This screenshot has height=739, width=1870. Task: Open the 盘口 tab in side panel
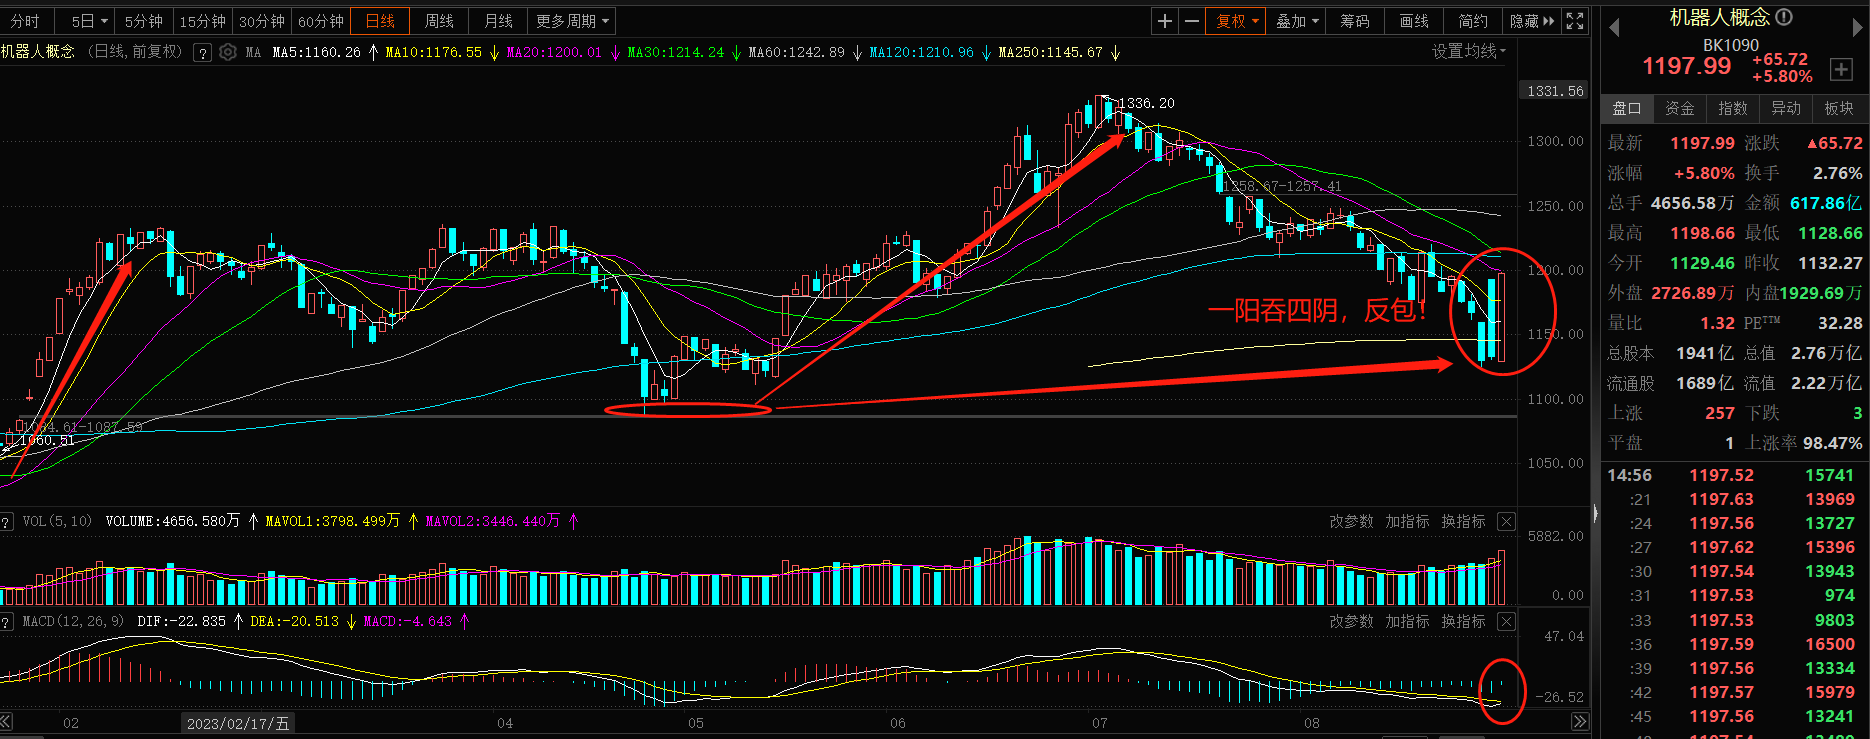point(1627,109)
